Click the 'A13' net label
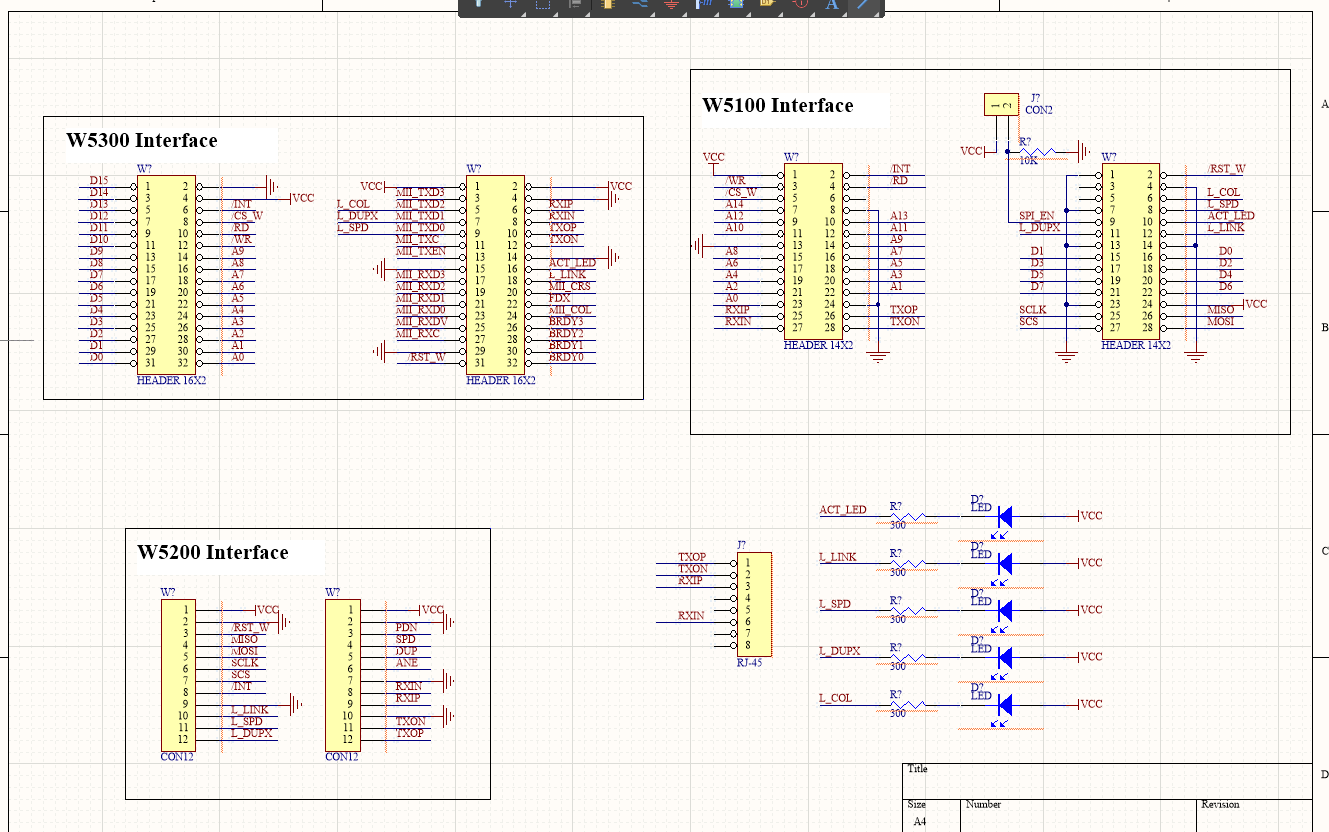Image resolution: width=1329 pixels, height=832 pixels. pyautogui.click(x=899, y=215)
